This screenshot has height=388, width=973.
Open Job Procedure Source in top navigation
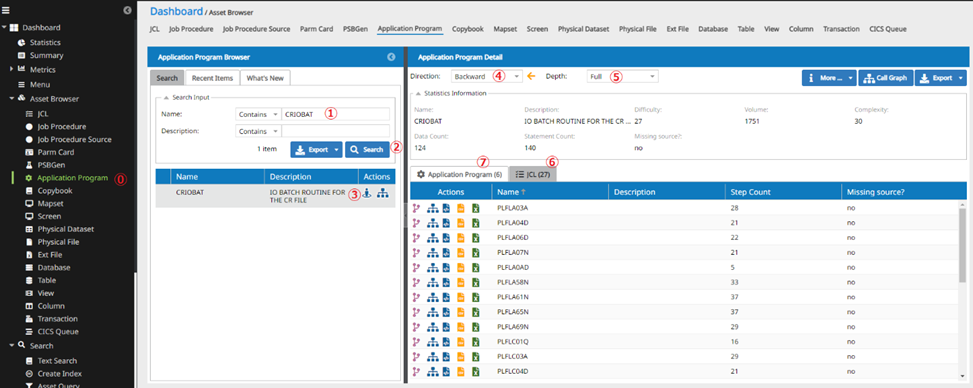tap(256, 29)
